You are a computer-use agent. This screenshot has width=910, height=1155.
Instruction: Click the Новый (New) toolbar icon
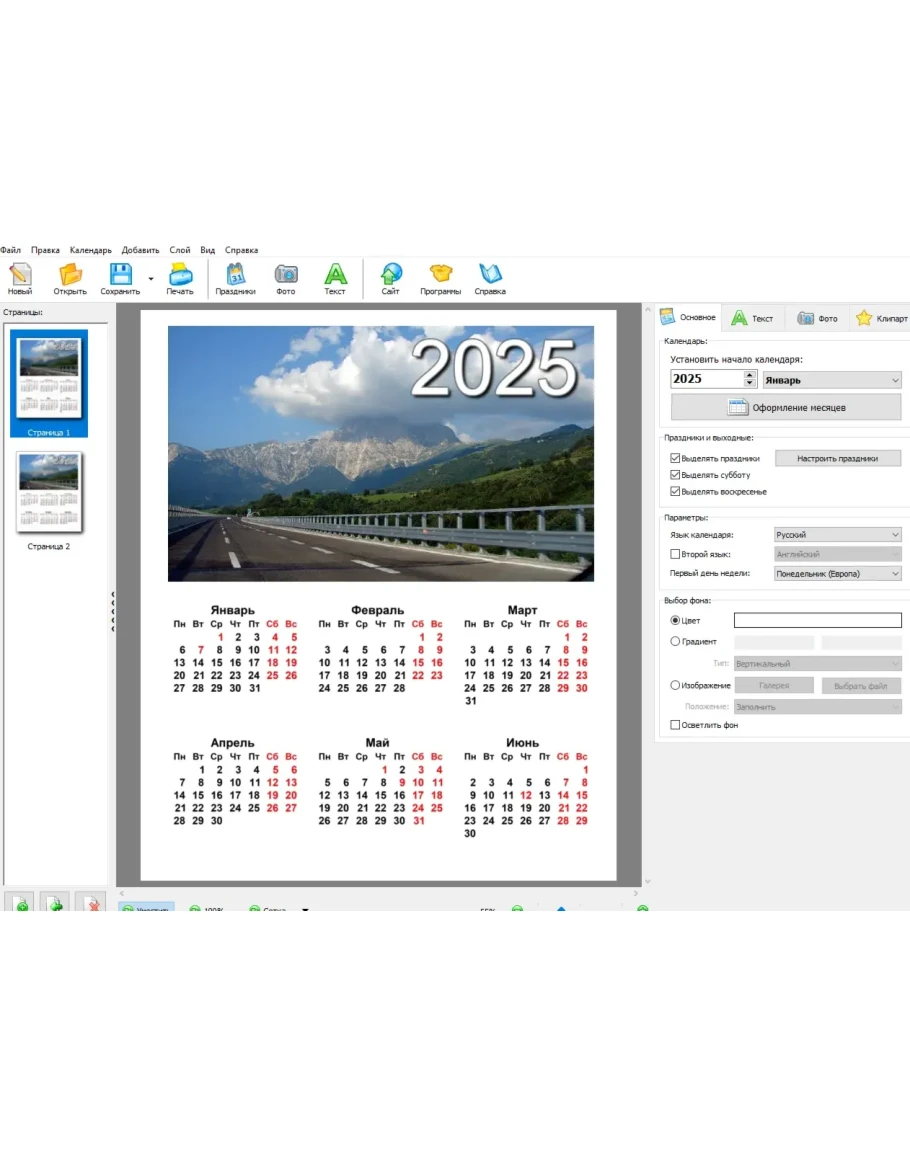(x=20, y=275)
